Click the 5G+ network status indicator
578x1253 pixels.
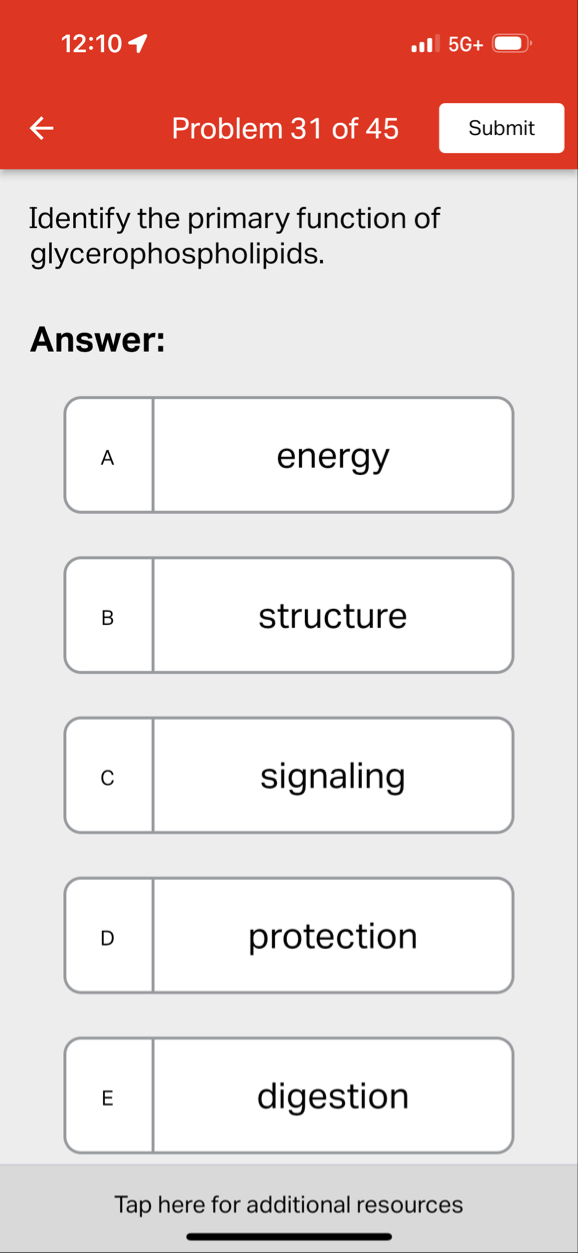464,44
